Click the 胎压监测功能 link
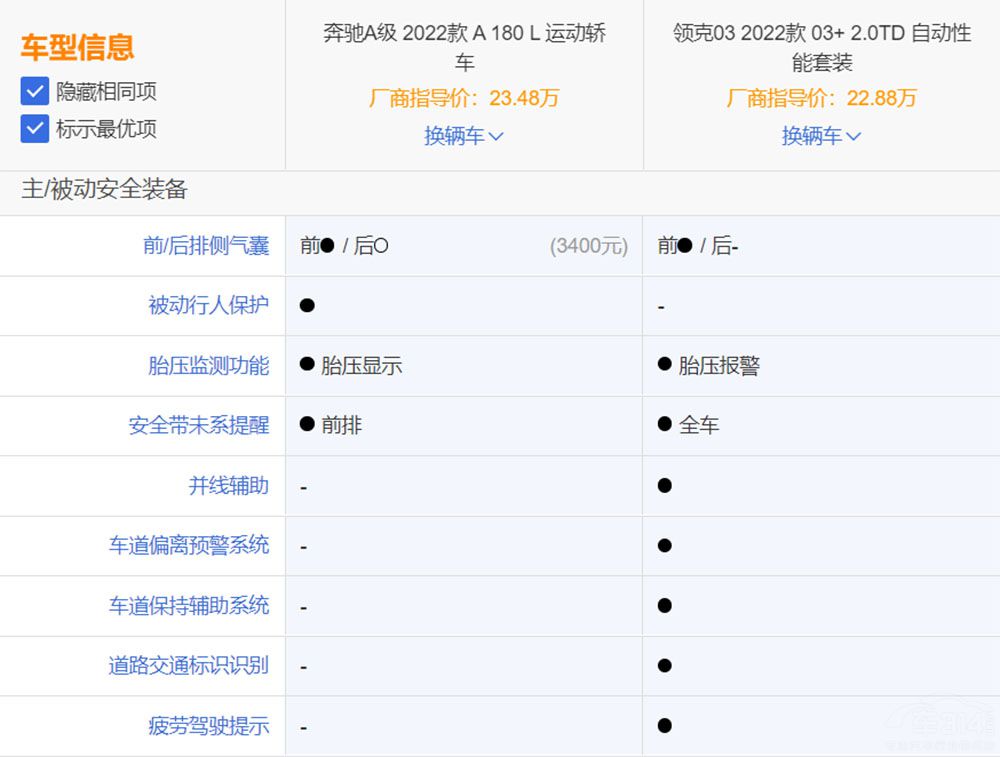This screenshot has width=1000, height=757. click(x=209, y=366)
